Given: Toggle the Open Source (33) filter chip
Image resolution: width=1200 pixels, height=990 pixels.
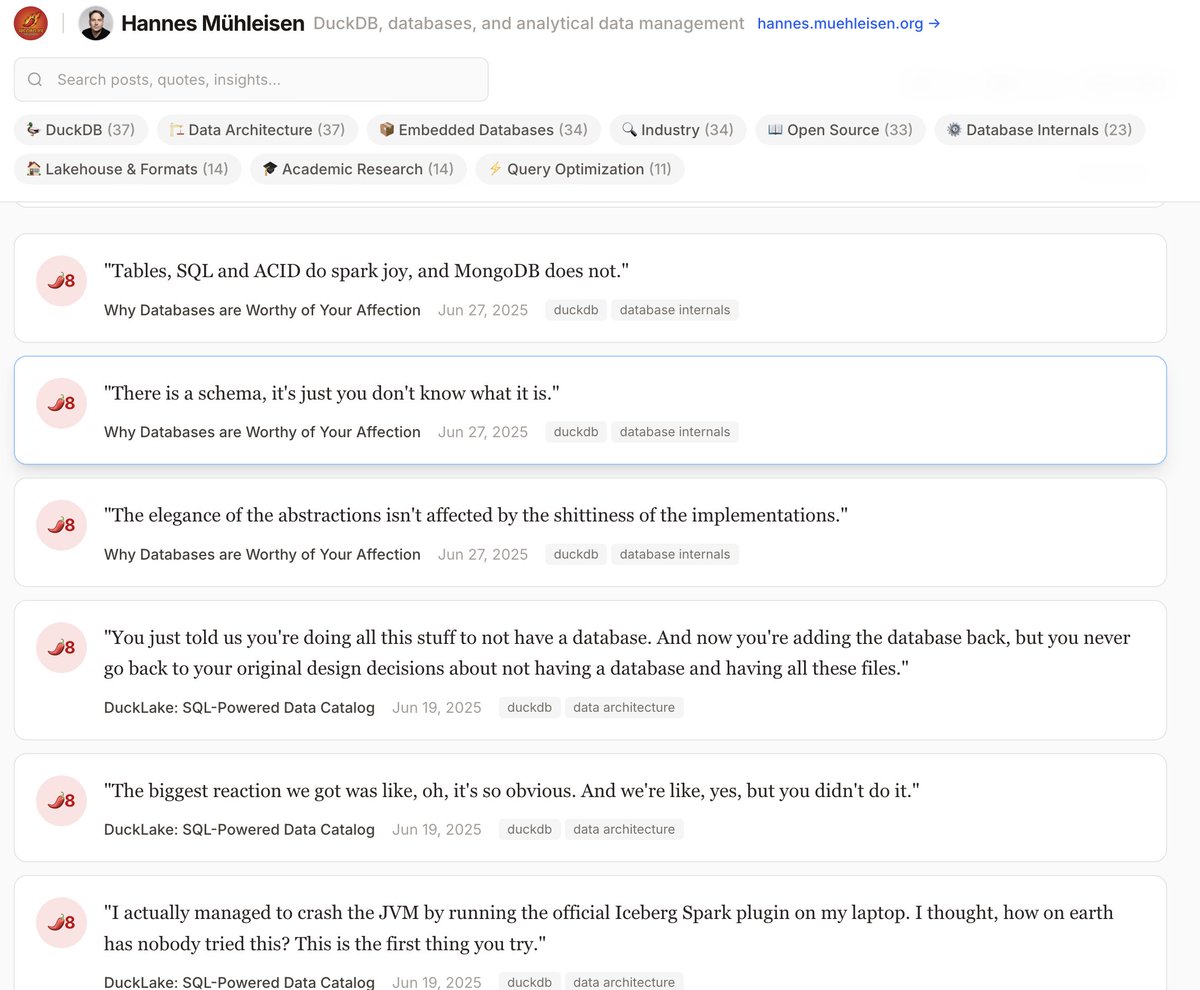Looking at the screenshot, I should [840, 129].
